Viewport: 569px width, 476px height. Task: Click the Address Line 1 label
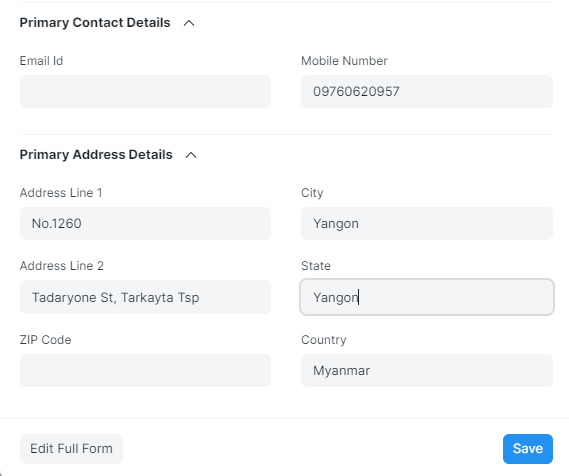(61, 193)
